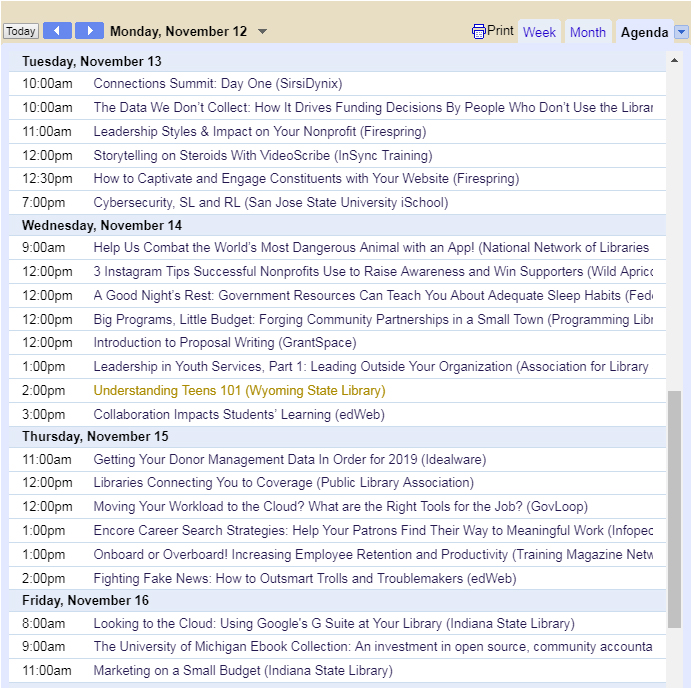Open Help Us Combat Dangerous Animal event
The width and height of the screenshot is (694, 688).
tap(371, 247)
